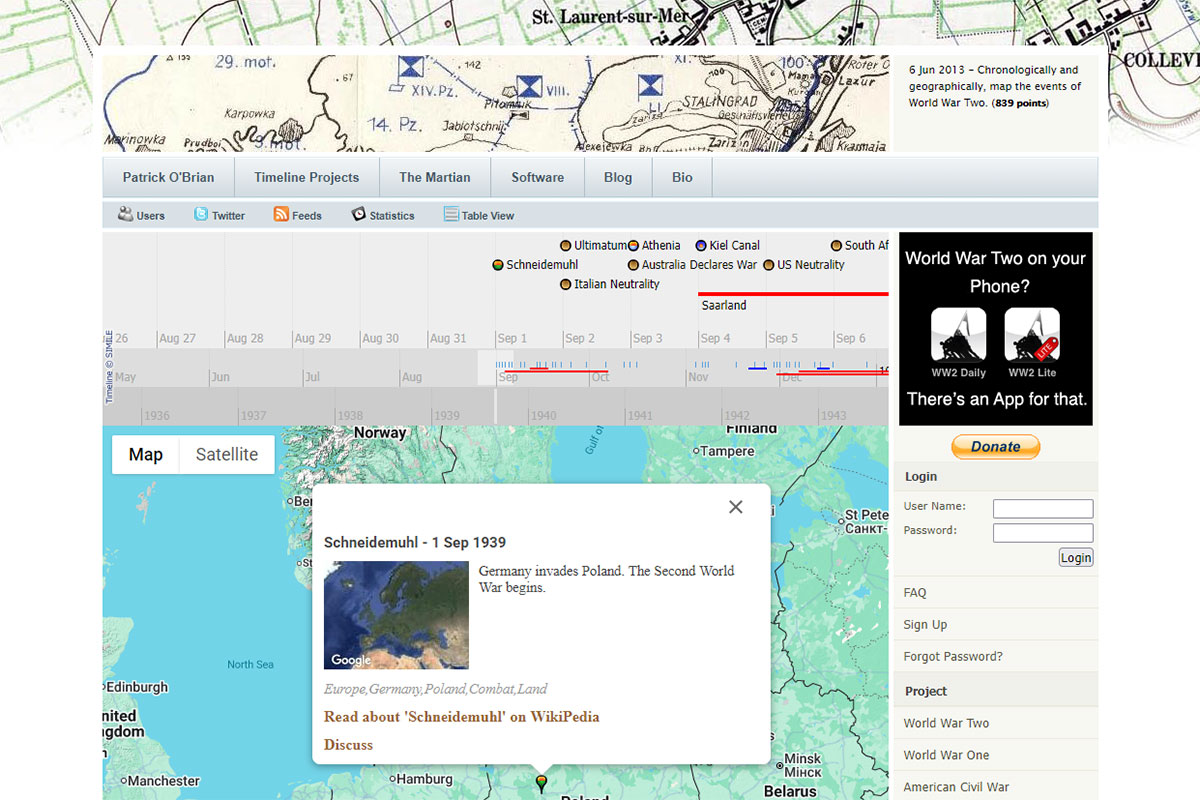Open the Twitter link
The image size is (1200, 800).
(219, 215)
